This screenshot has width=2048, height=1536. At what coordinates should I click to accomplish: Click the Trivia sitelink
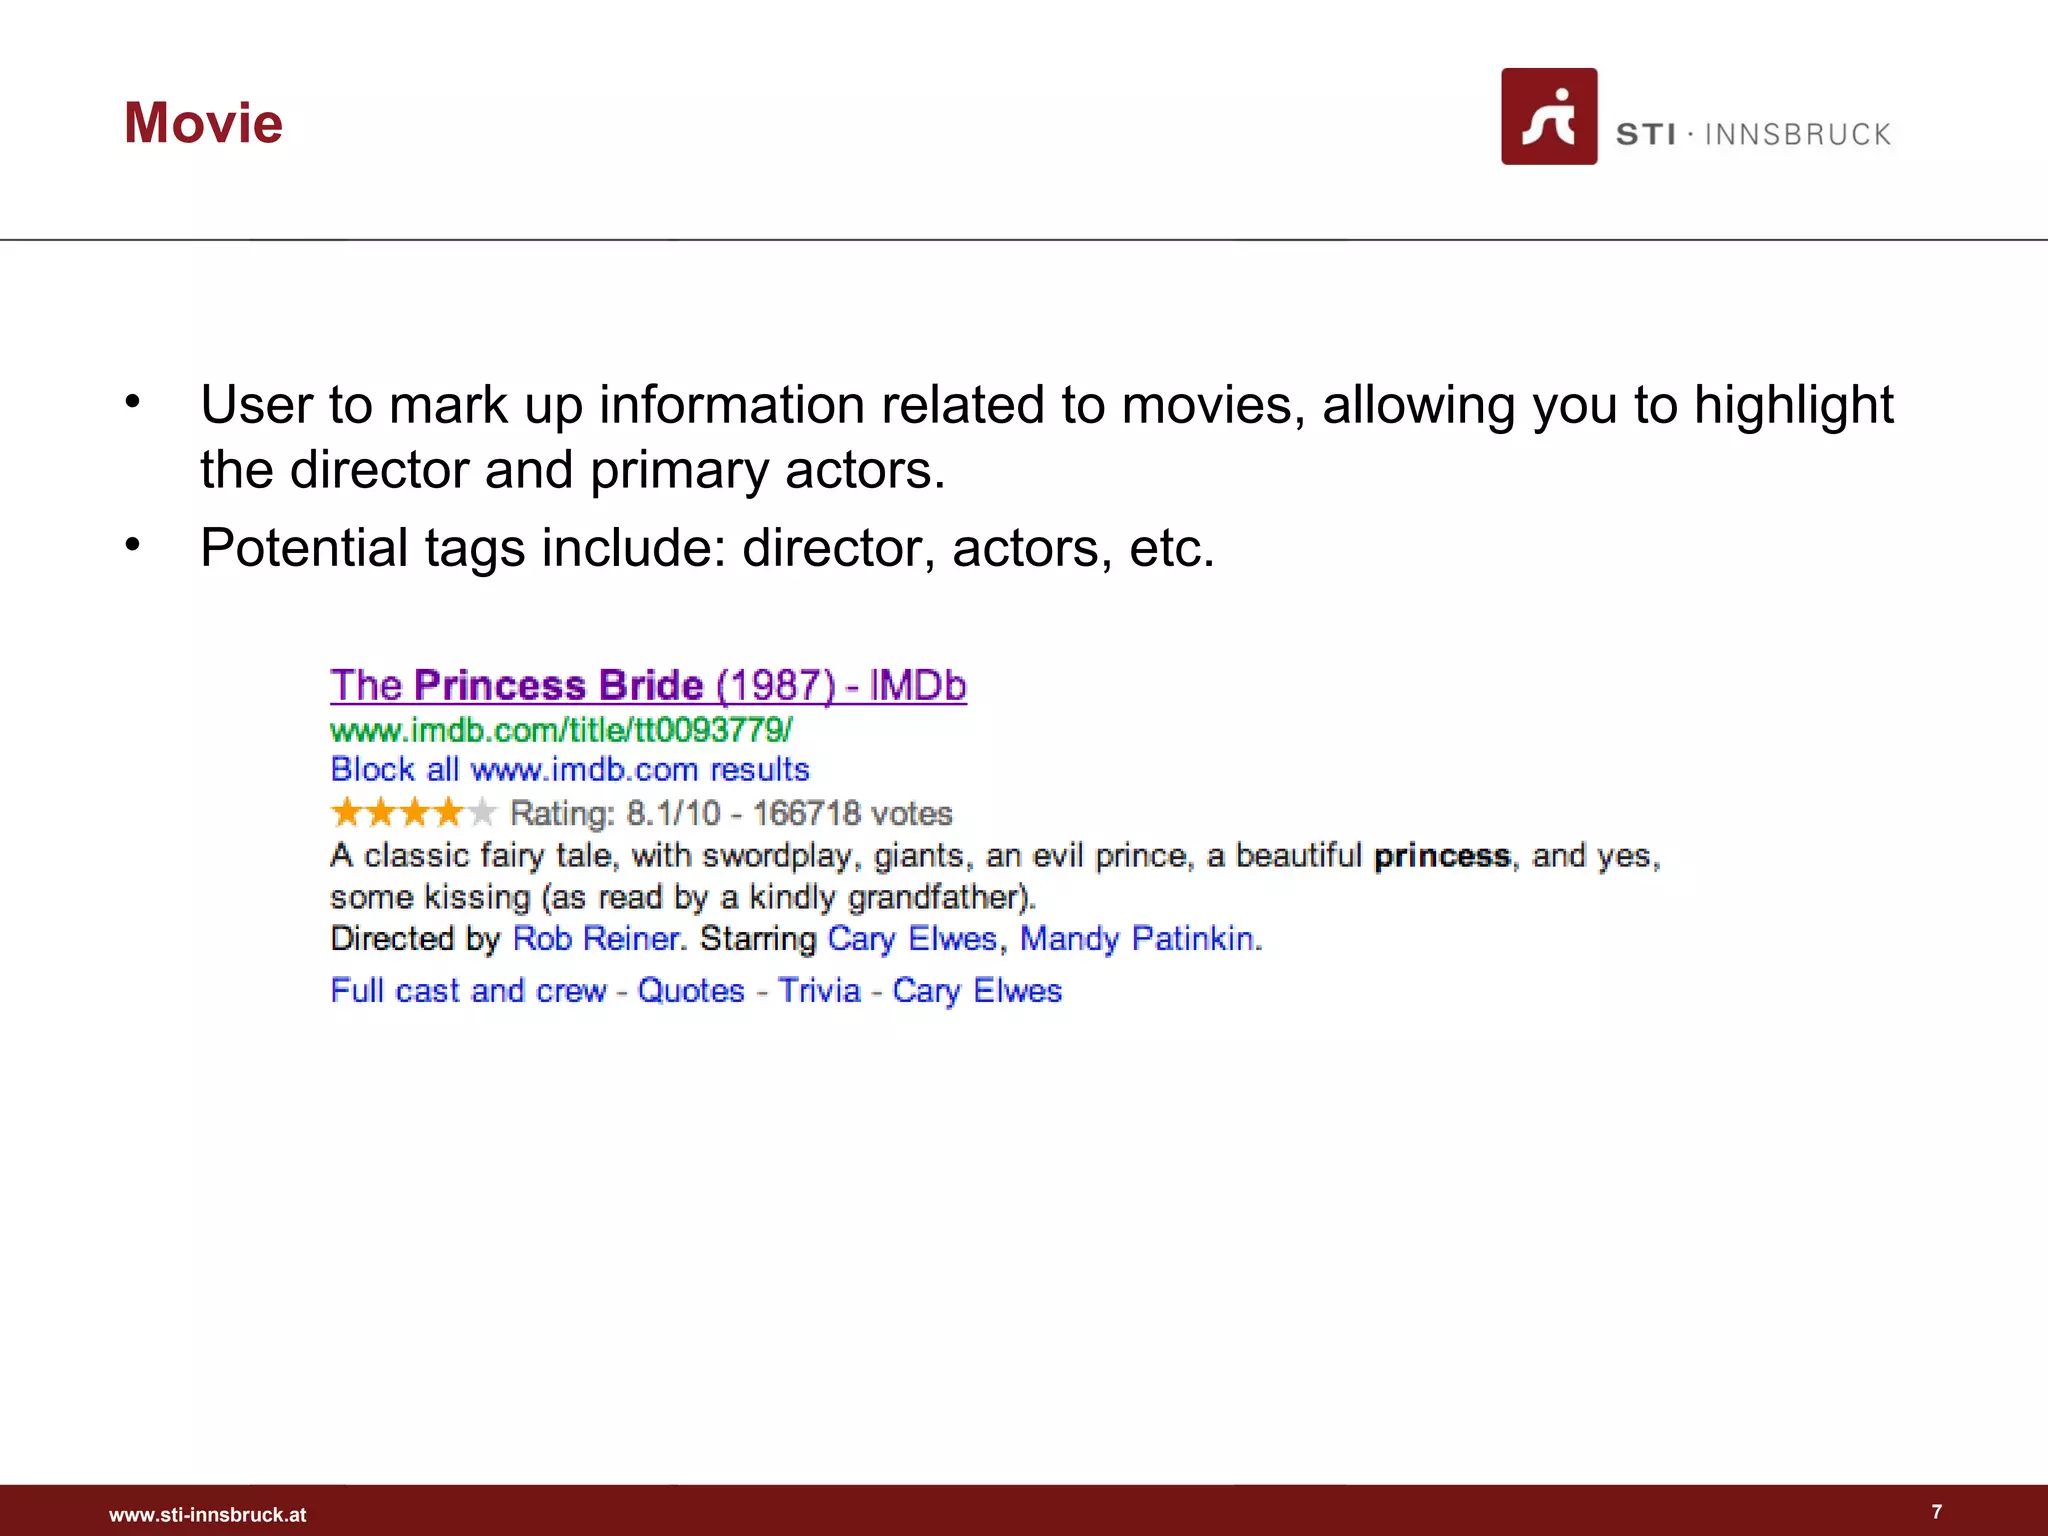[819, 990]
